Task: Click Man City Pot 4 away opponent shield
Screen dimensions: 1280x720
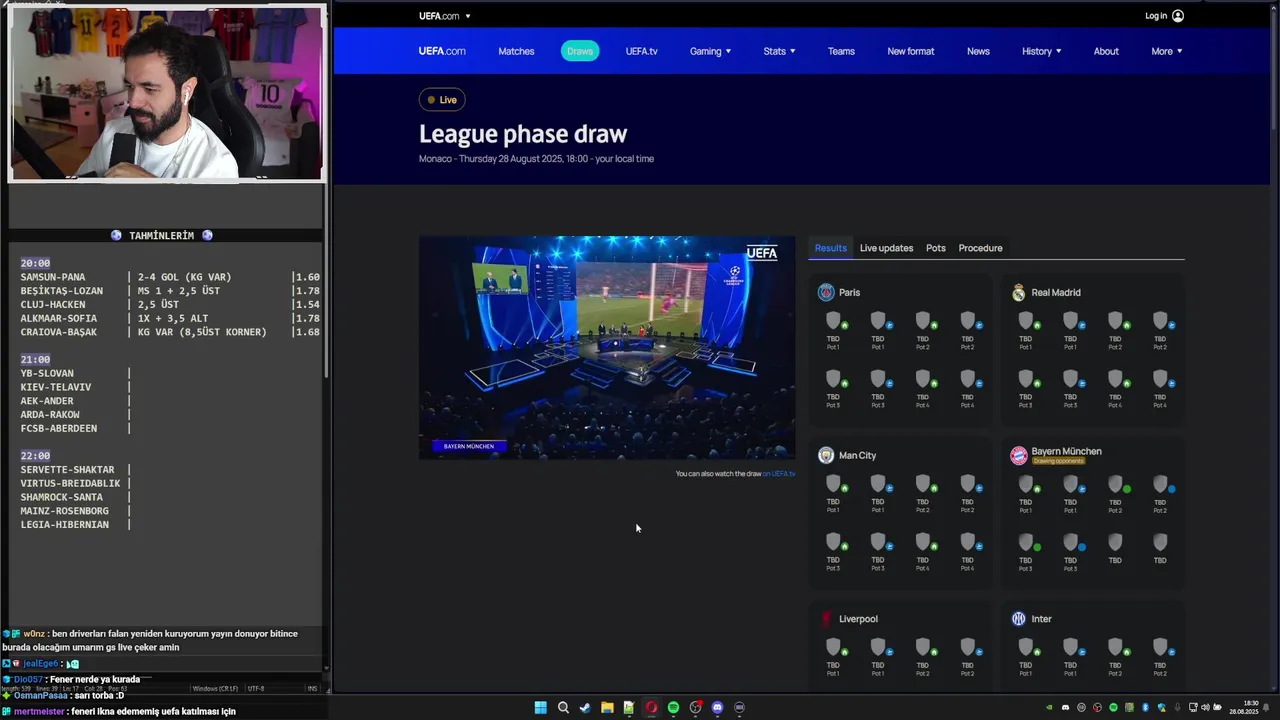Action: (967, 541)
